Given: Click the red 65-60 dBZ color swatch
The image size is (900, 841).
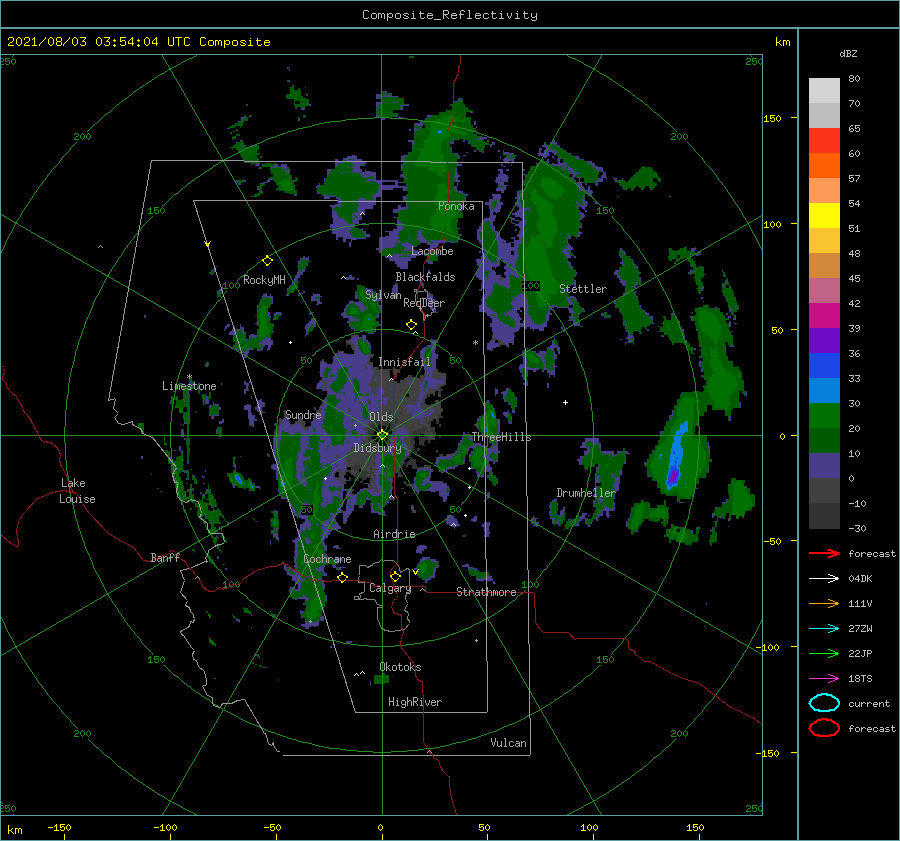Looking at the screenshot, I should [824, 141].
